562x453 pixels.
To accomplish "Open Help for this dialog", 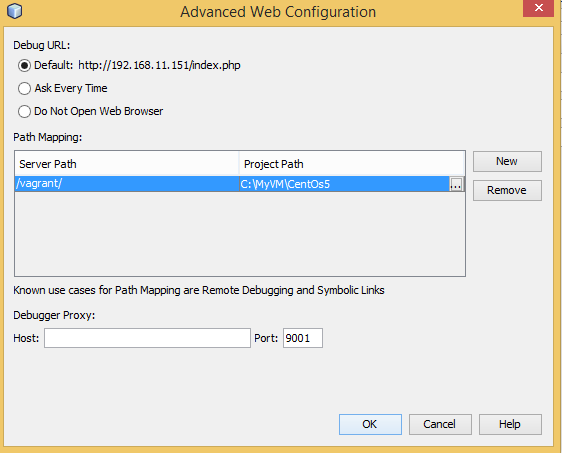I will pyautogui.click(x=510, y=424).
